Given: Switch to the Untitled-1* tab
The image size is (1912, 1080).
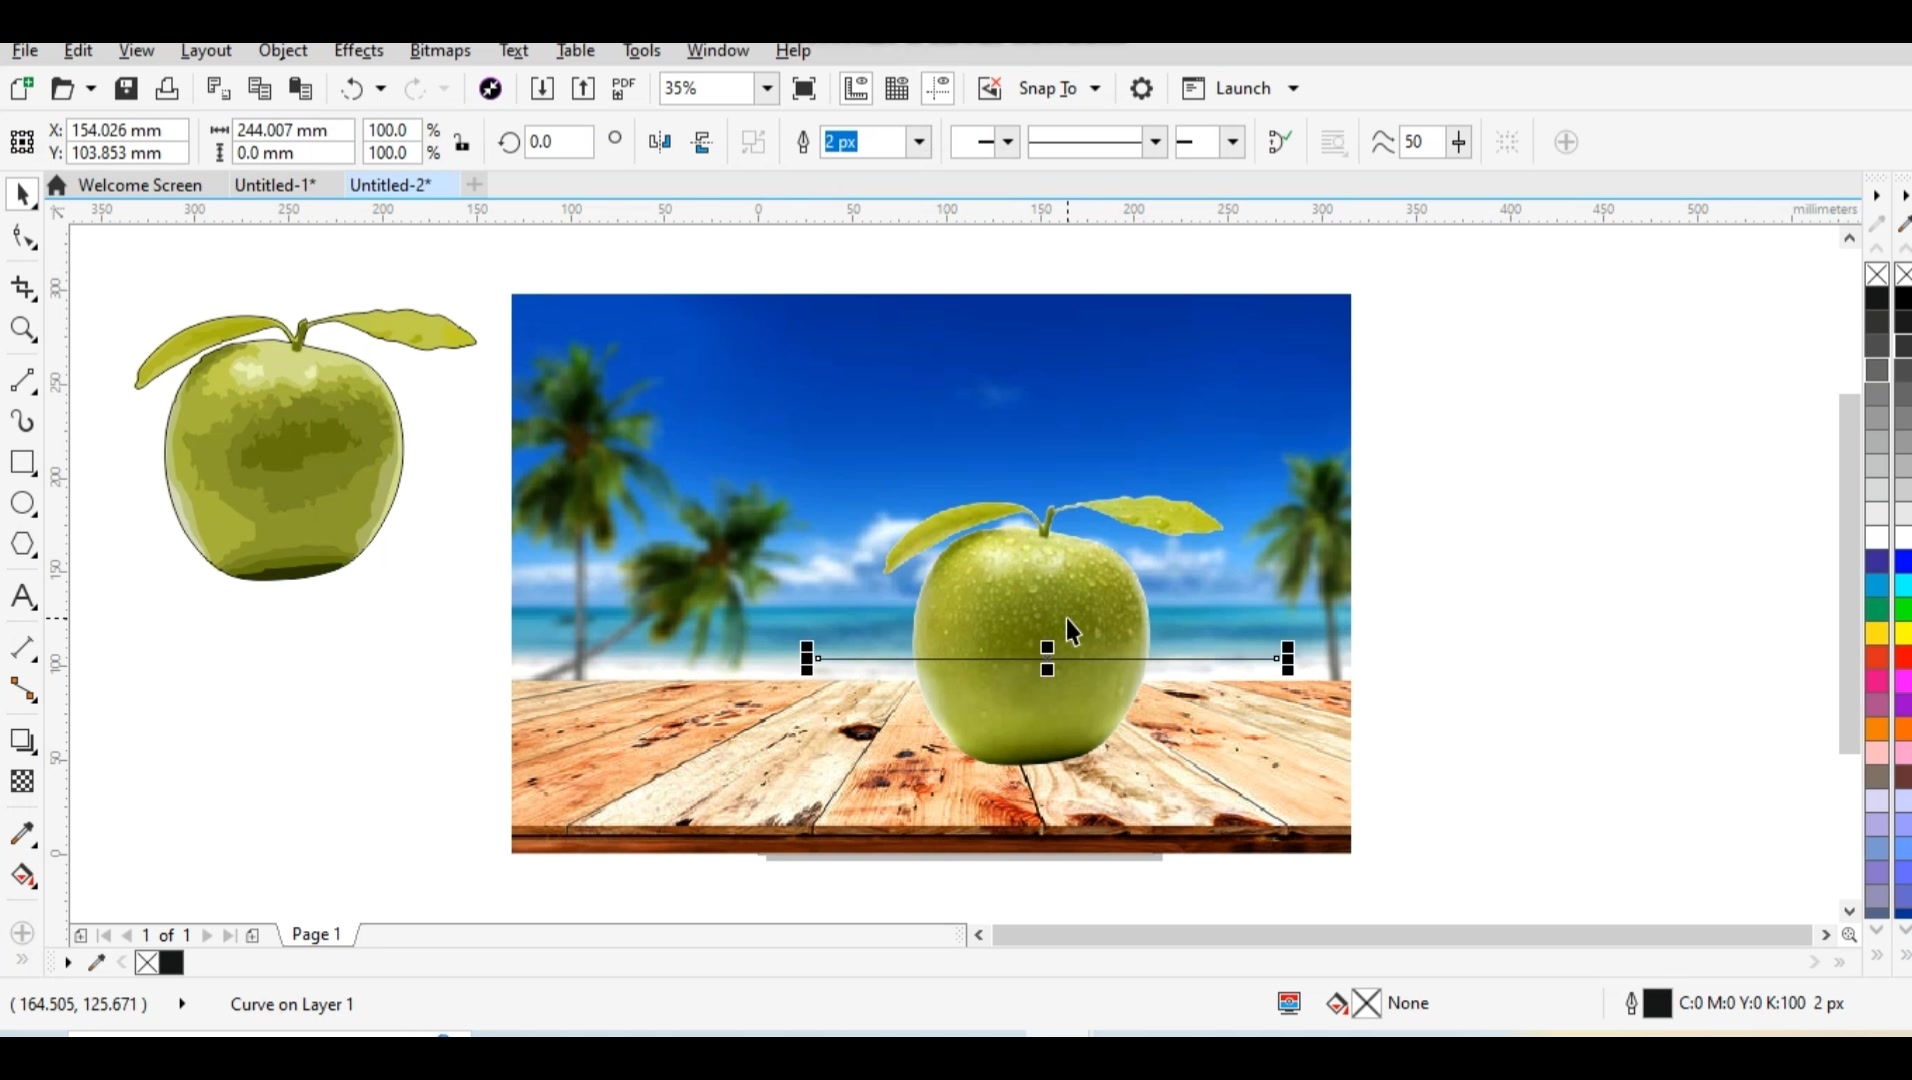Looking at the screenshot, I should click(275, 185).
